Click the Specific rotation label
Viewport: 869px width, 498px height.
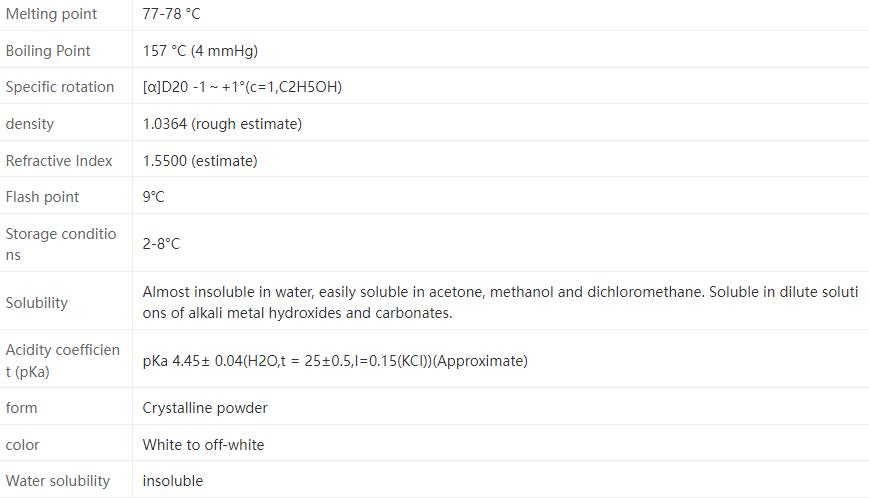(60, 87)
